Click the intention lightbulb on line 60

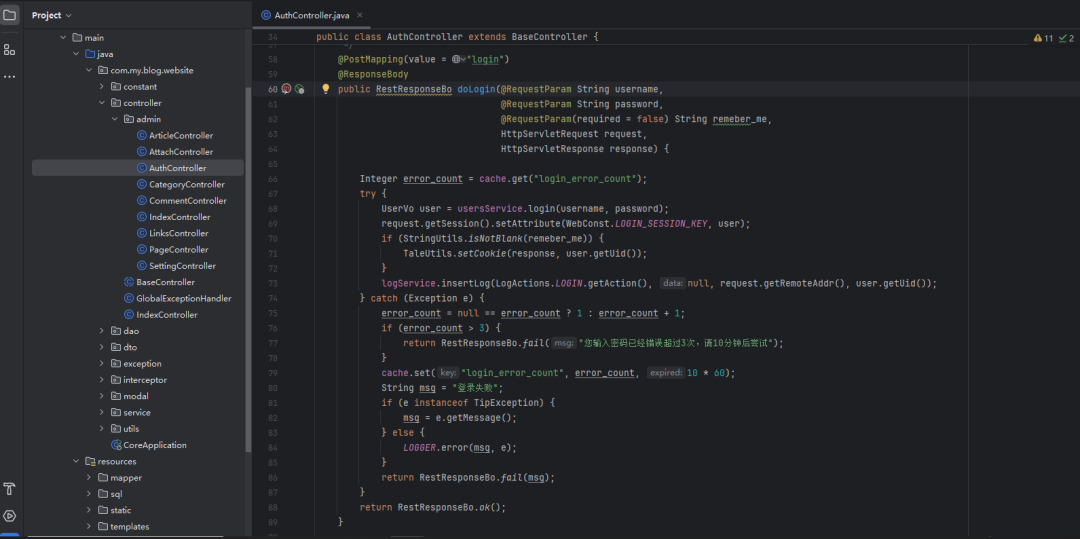[326, 89]
